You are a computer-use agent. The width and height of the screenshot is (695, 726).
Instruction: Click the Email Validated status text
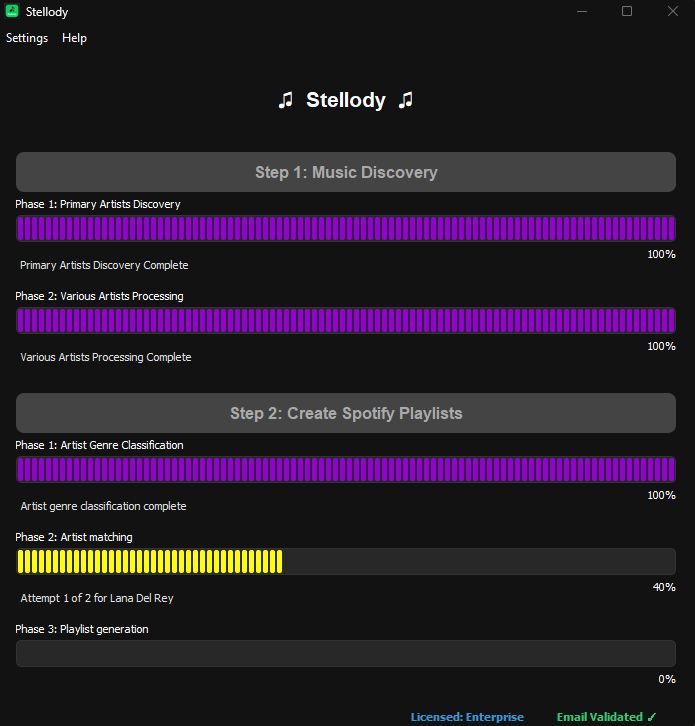click(x=606, y=717)
